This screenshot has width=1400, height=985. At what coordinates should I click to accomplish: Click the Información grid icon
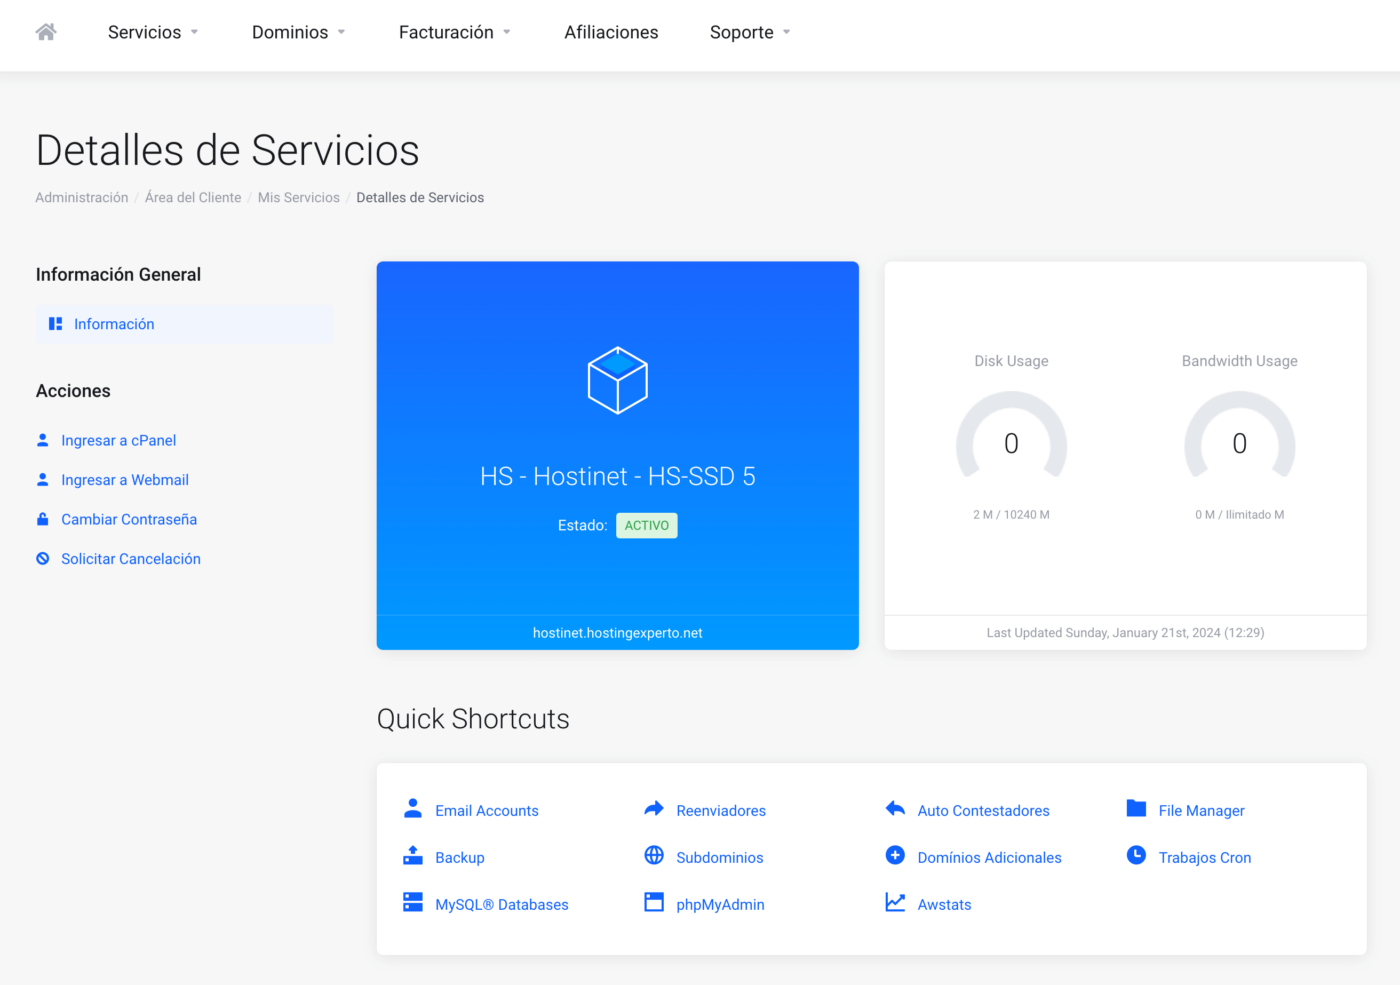56,324
